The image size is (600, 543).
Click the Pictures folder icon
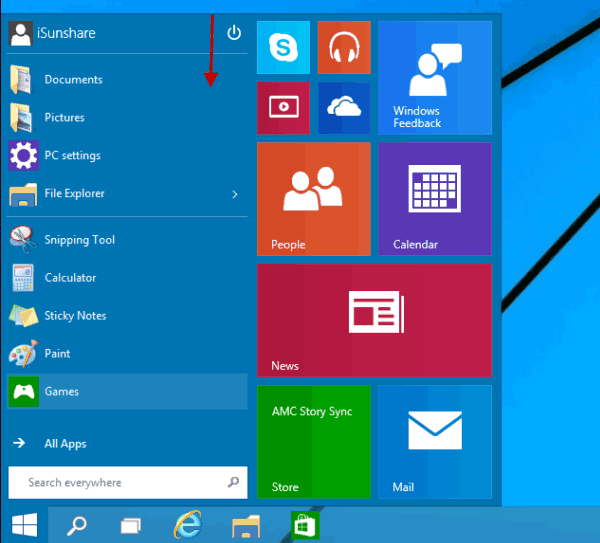[x=21, y=117]
